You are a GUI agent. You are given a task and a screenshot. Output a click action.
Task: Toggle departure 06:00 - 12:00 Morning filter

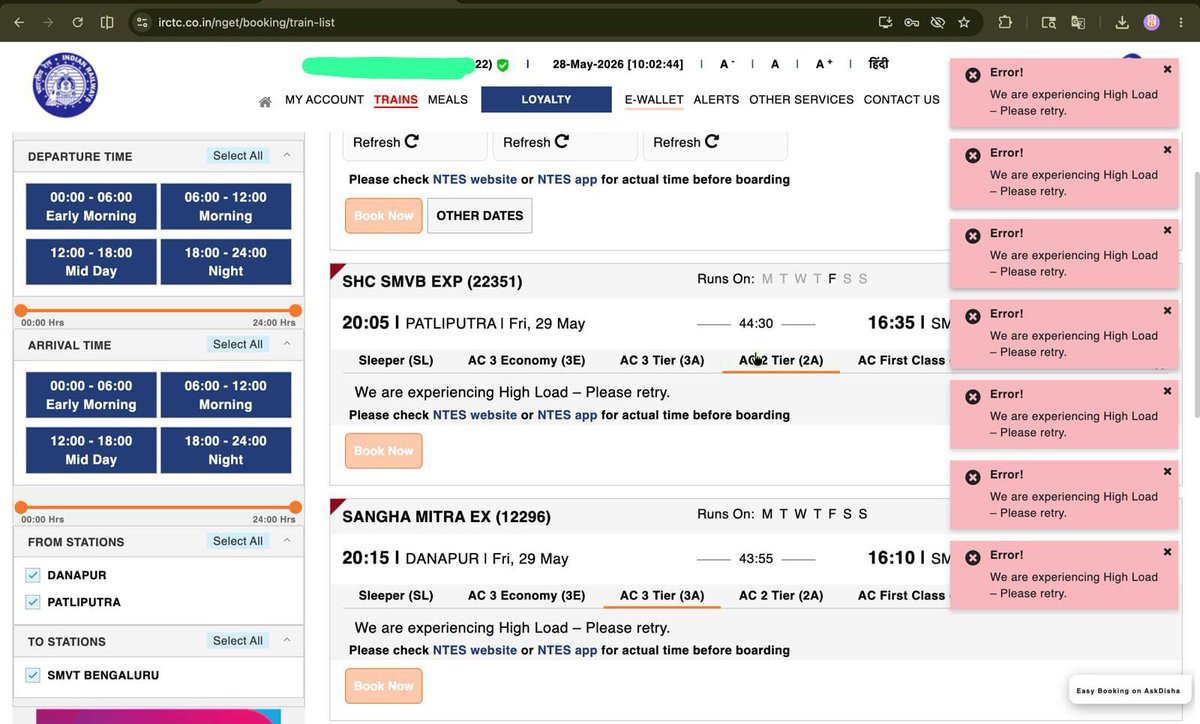point(226,206)
